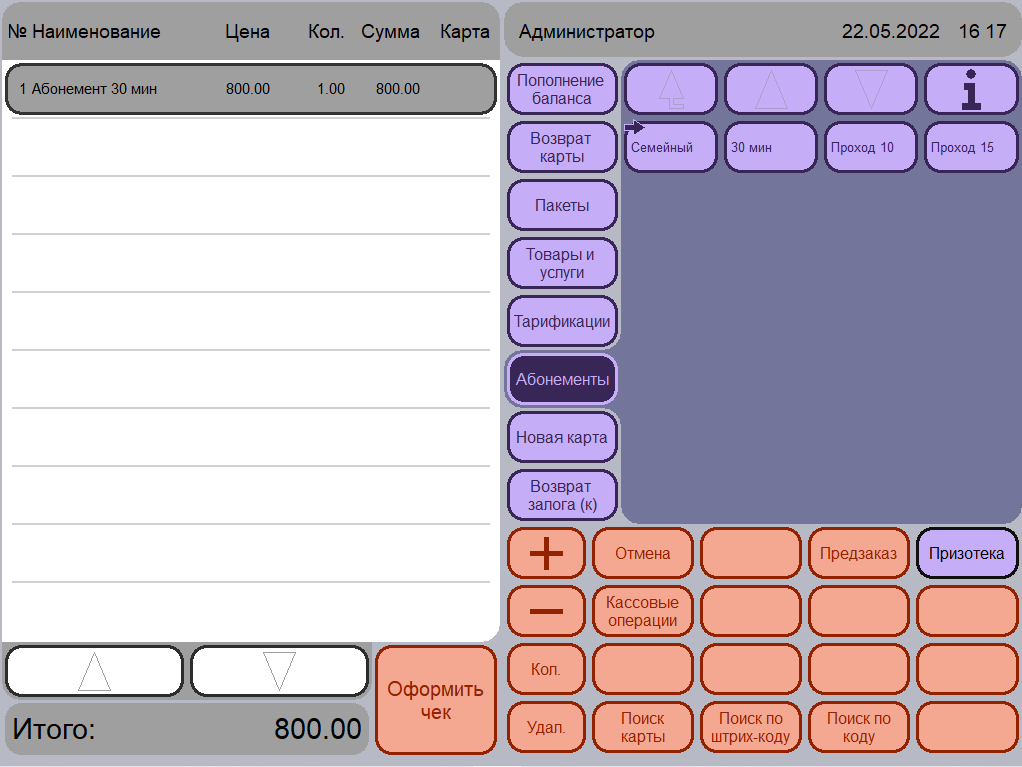Click the Отмена button

(643, 553)
